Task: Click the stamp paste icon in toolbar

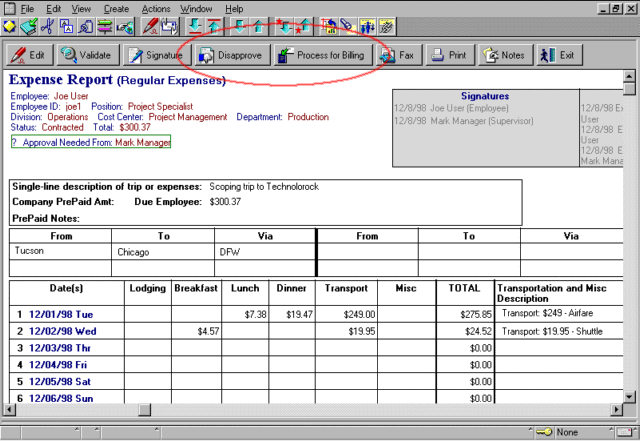Action: click(86, 27)
